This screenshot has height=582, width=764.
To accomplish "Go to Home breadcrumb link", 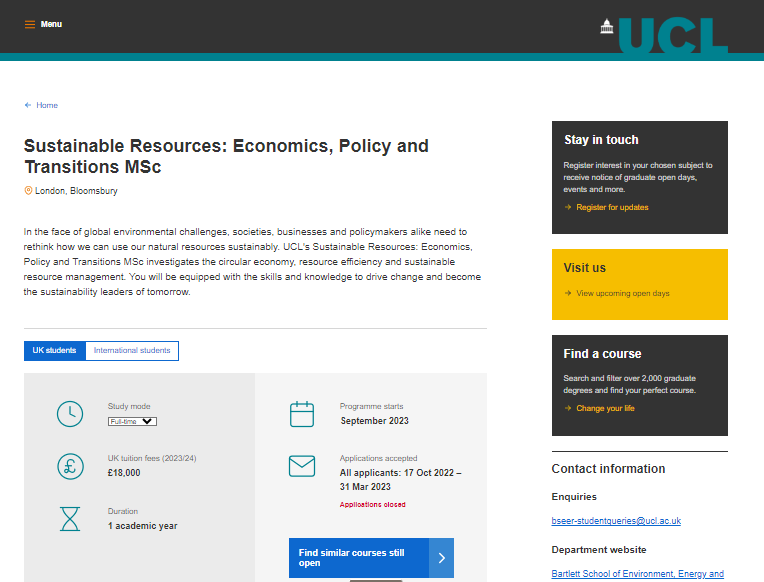I will (x=47, y=105).
